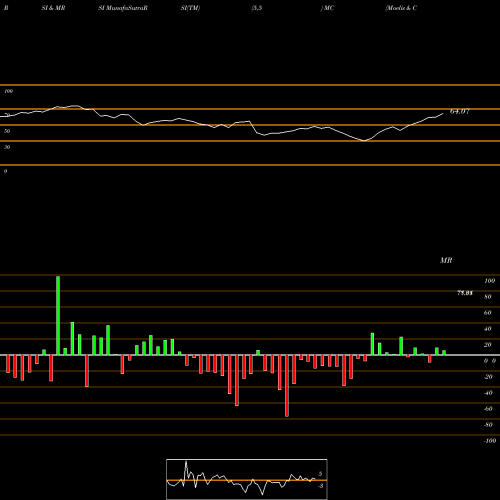This screenshot has width=500, height=500.
Task: Click the longest red bar in the MR histogram
Action: click(287, 386)
